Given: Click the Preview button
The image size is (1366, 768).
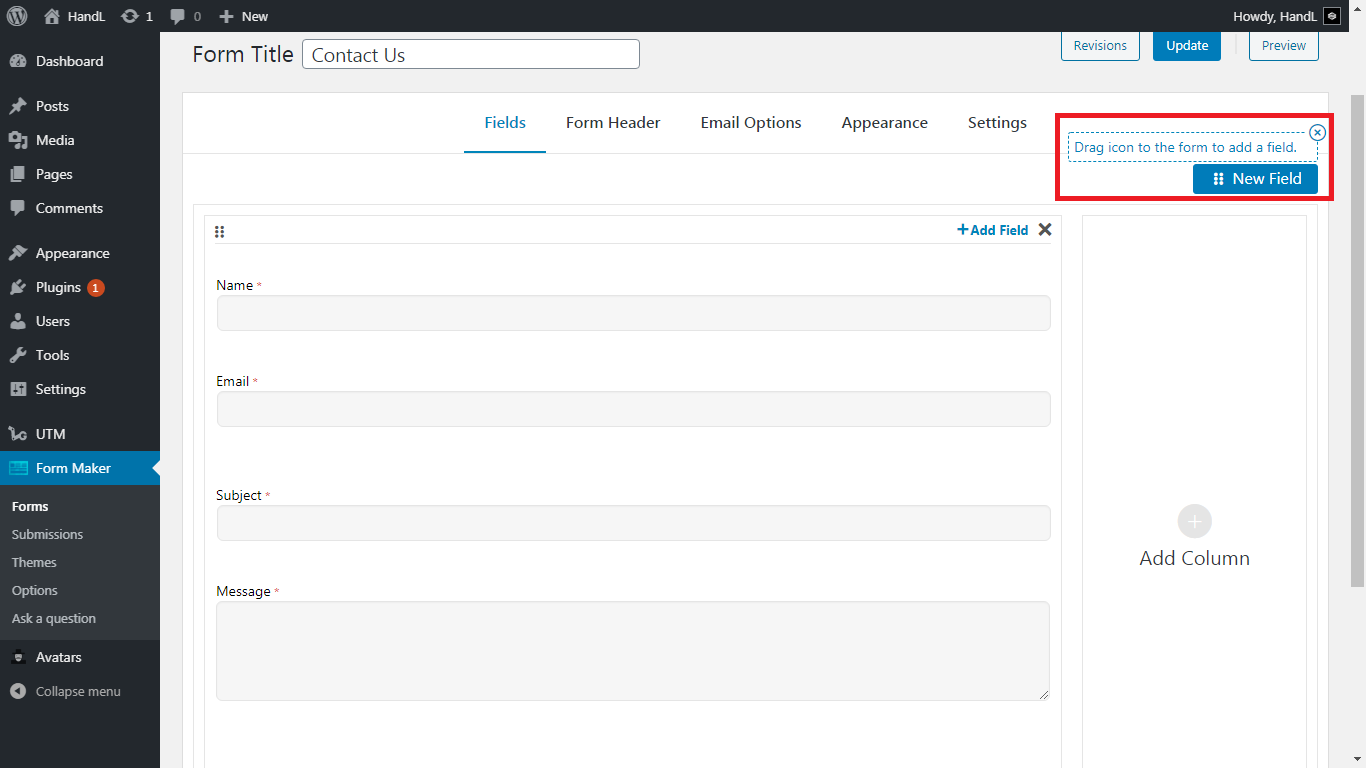Looking at the screenshot, I should click(x=1283, y=46).
